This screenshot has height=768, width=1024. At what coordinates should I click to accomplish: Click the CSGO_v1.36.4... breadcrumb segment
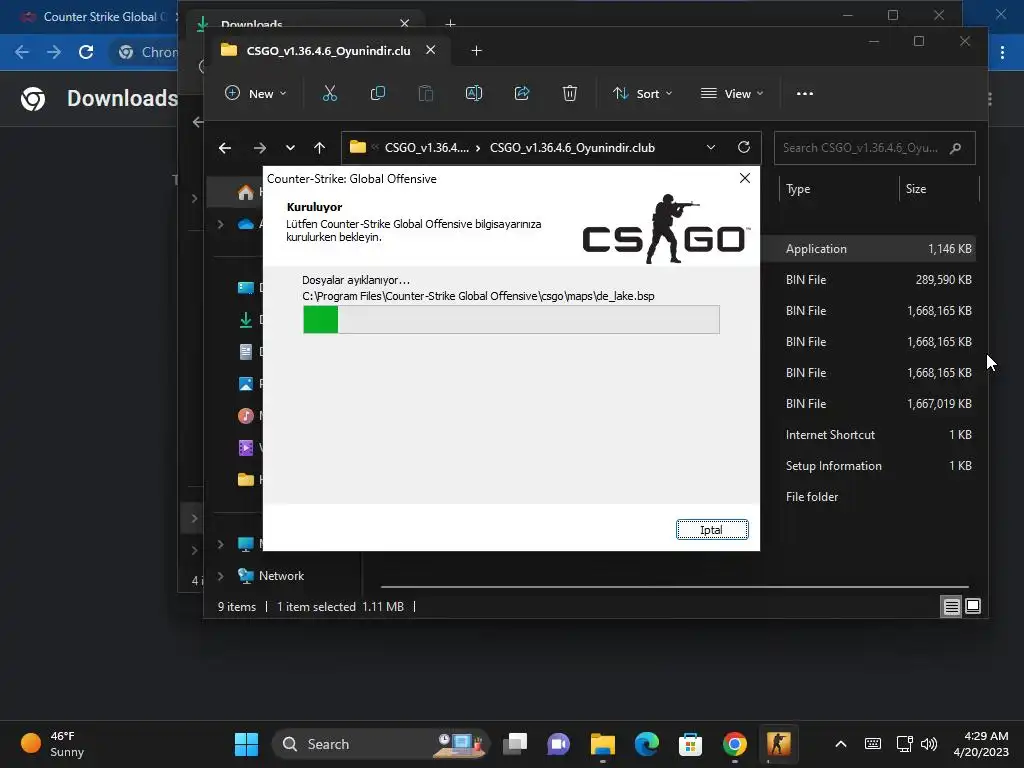[426, 148]
